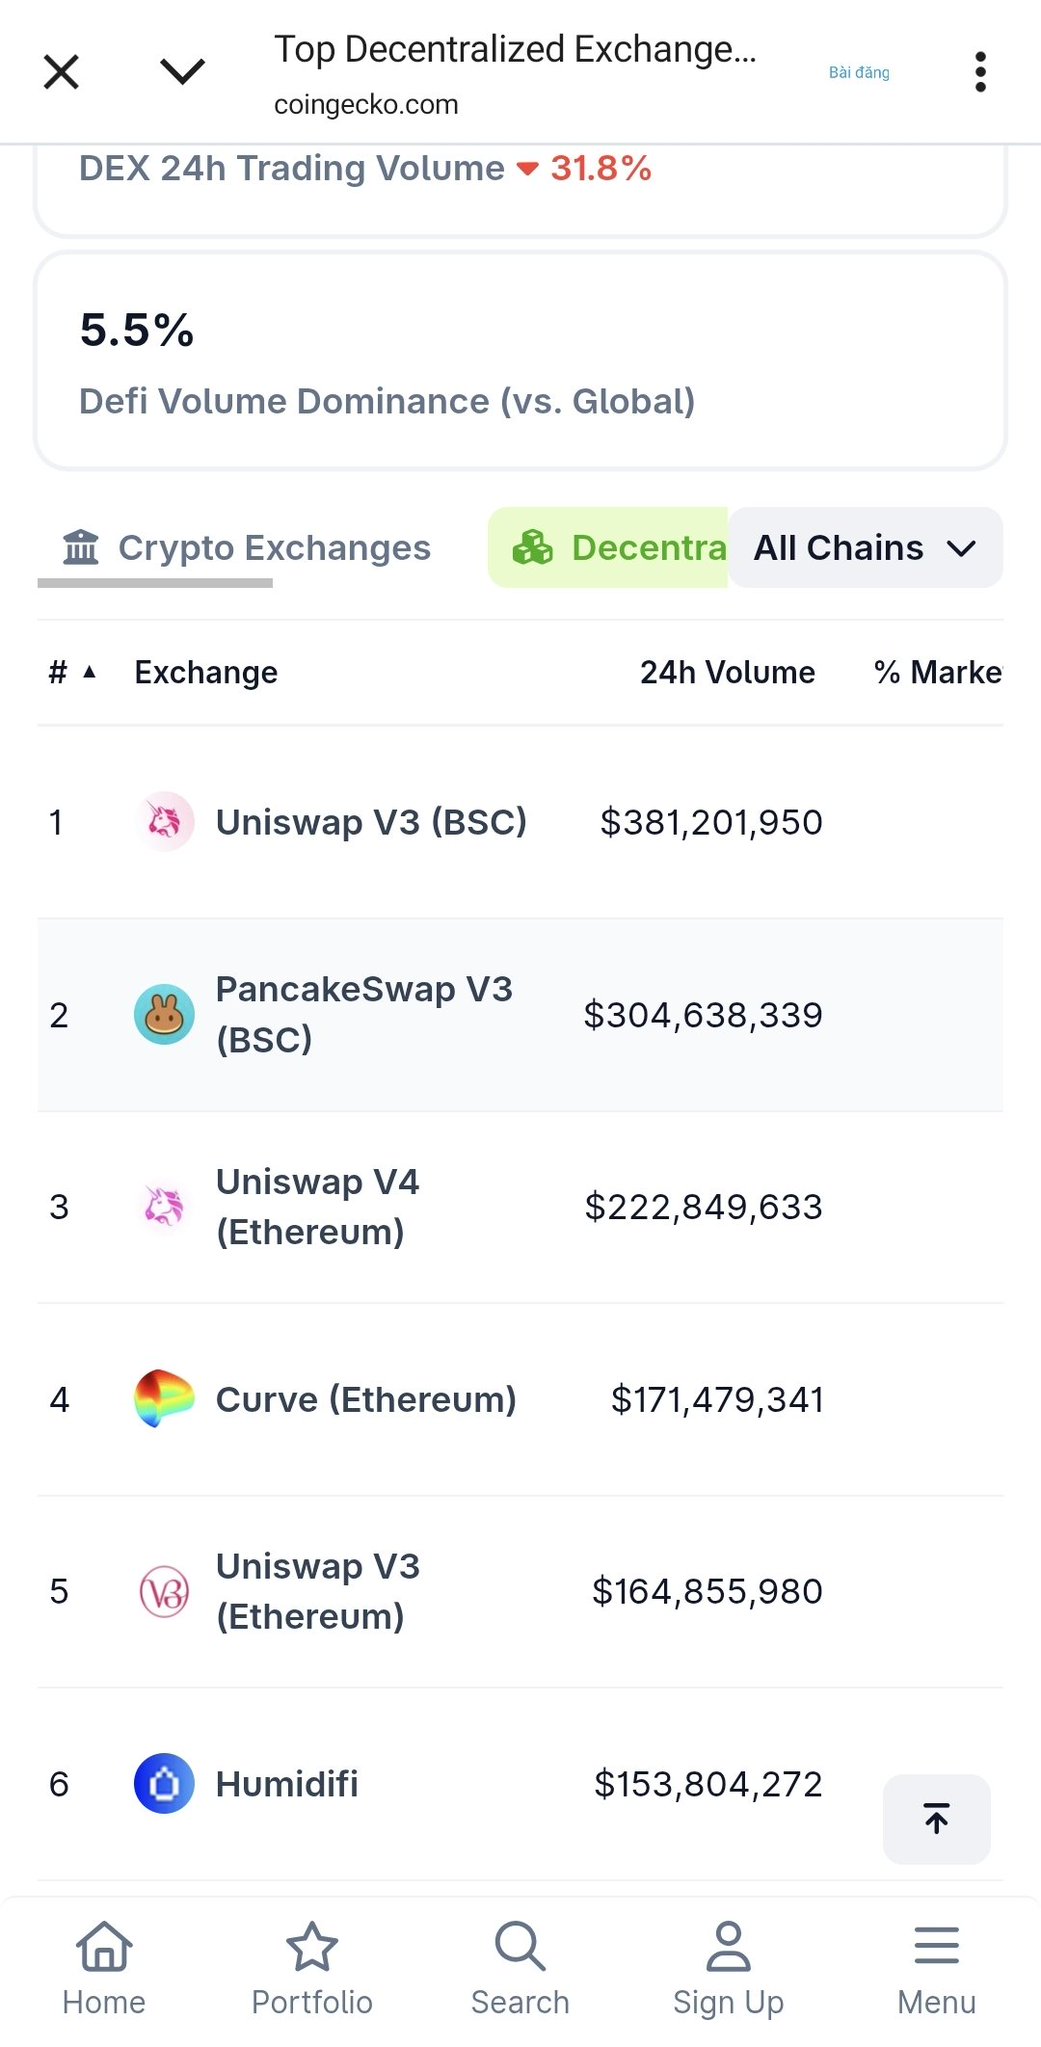The width and height of the screenshot is (1041, 2047).
Task: Click the Uniswap V4 (Ethereum) unicorn logo
Action: click(164, 1206)
